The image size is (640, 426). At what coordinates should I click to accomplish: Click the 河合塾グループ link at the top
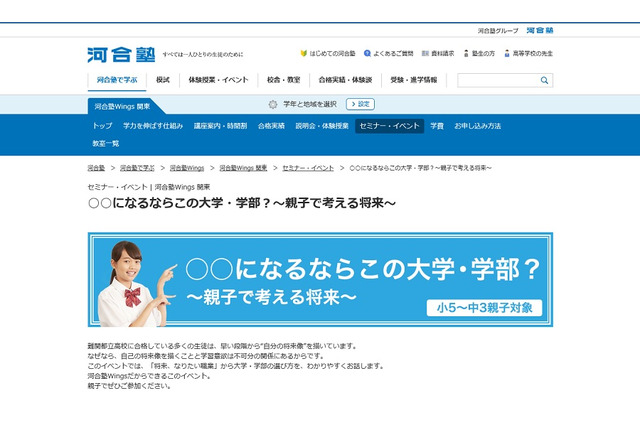pyautogui.click(x=498, y=31)
